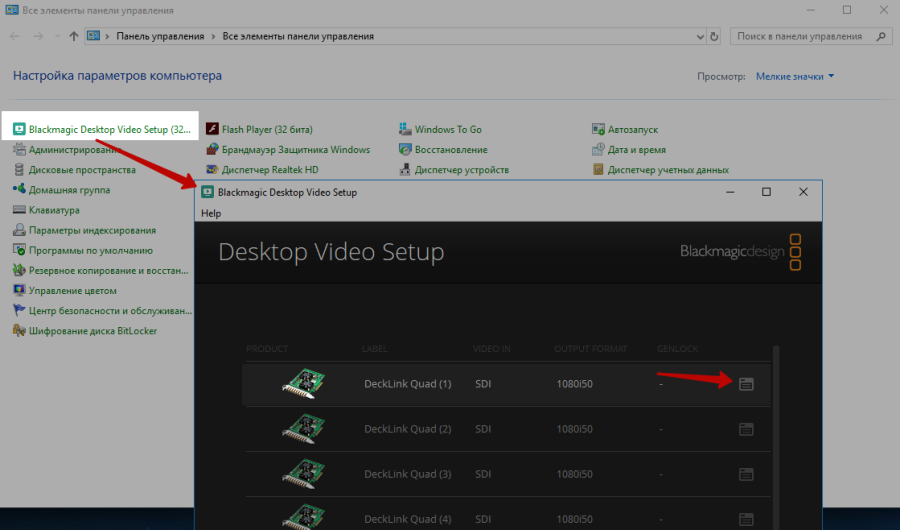Open Flash Player (32 бита) item
This screenshot has width=900, height=530.
(259, 129)
